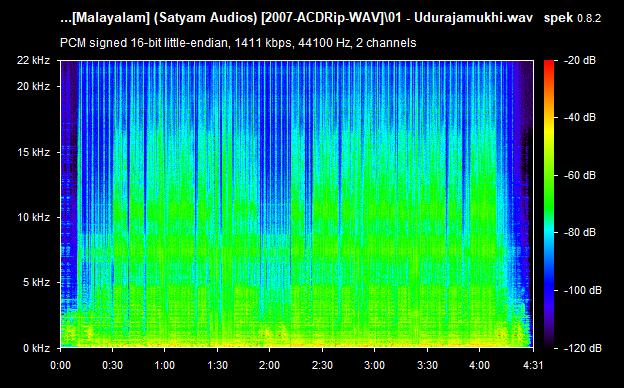Screen dimensions: 624x388
Task: Click the spek 0.8.2 version label
Action: pyautogui.click(x=572, y=18)
